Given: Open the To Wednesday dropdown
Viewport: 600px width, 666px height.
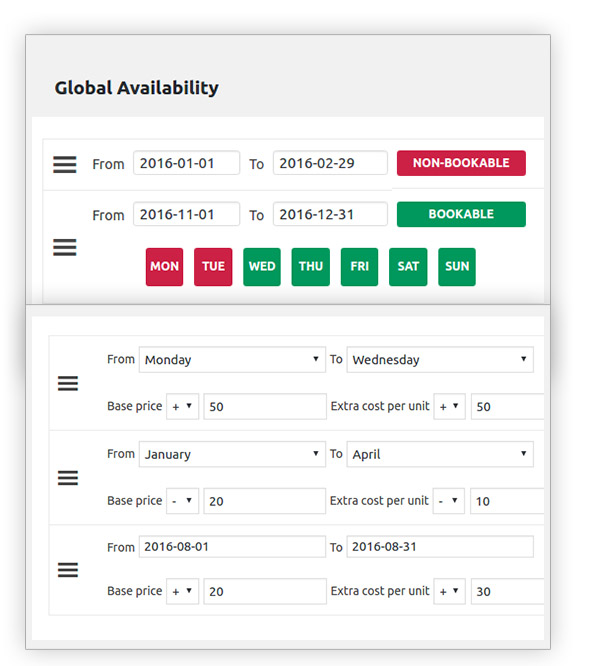Looking at the screenshot, I should pyautogui.click(x=440, y=360).
